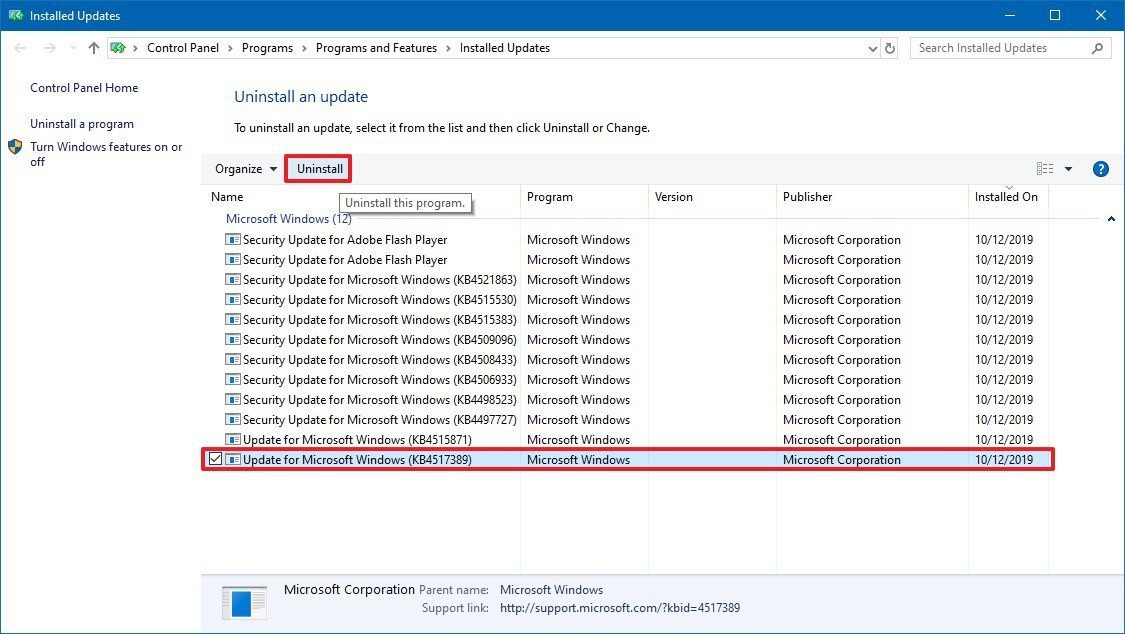This screenshot has width=1125, height=634.
Task: Maximize the Installed Updates window
Action: [x=1055, y=15]
